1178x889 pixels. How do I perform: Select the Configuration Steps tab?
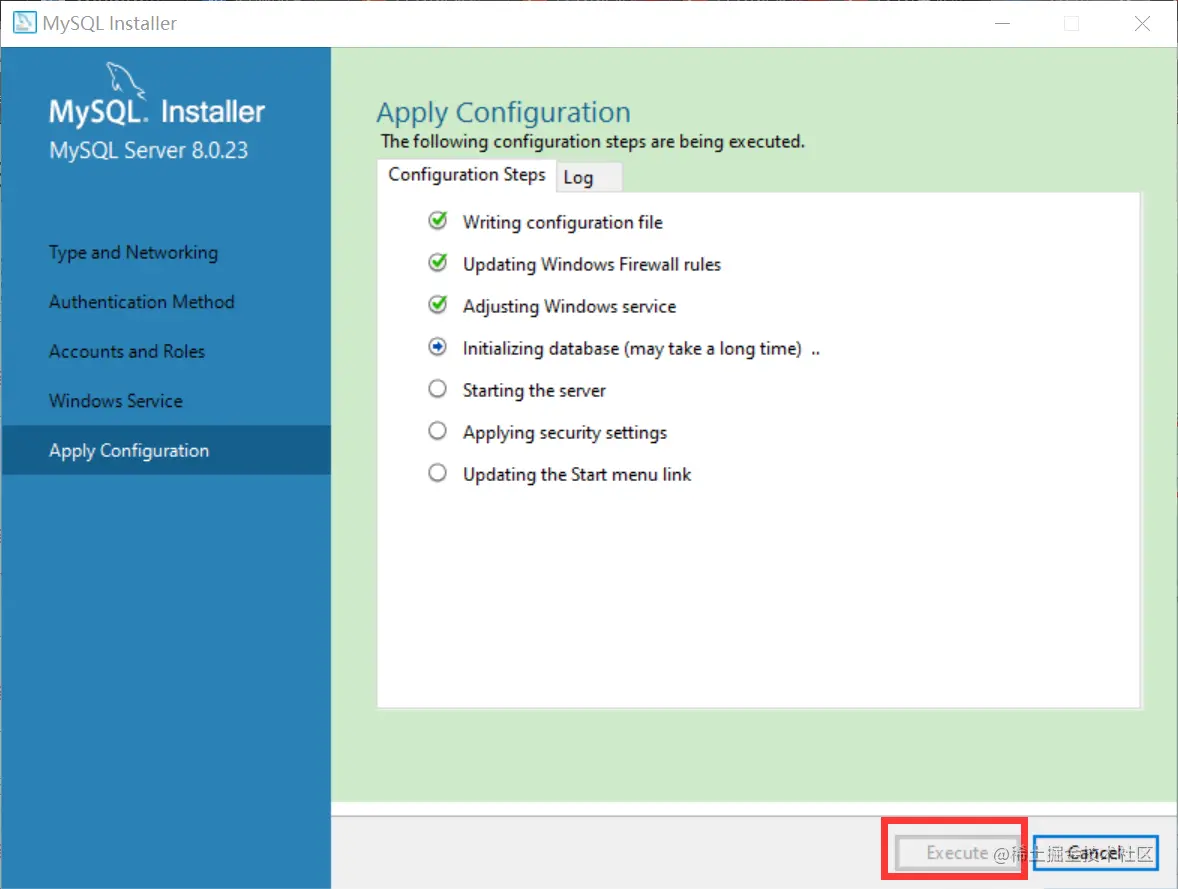coord(467,175)
